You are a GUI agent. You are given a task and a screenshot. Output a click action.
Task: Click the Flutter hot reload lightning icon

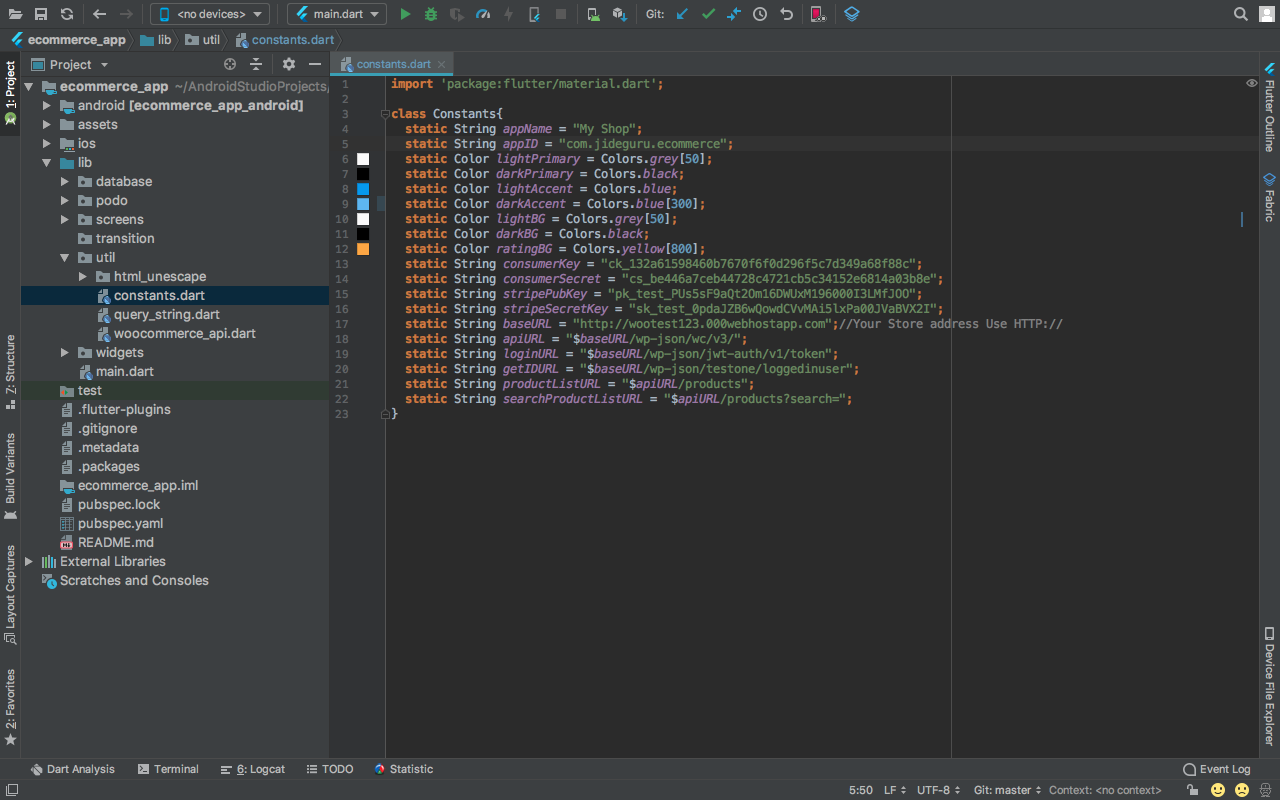[x=509, y=14]
